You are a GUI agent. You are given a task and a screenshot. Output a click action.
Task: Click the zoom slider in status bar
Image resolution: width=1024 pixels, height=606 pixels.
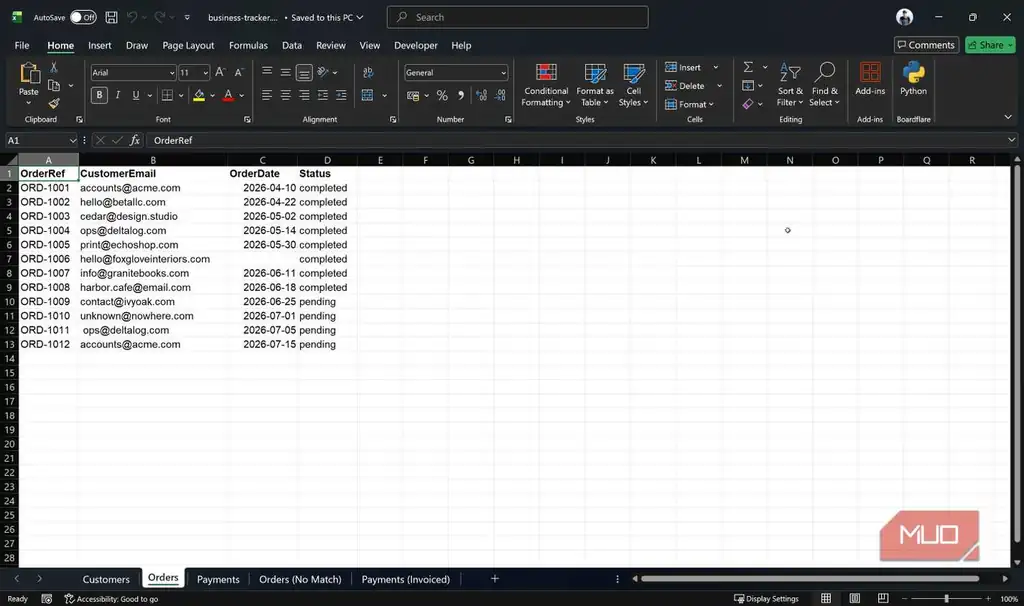click(946, 598)
